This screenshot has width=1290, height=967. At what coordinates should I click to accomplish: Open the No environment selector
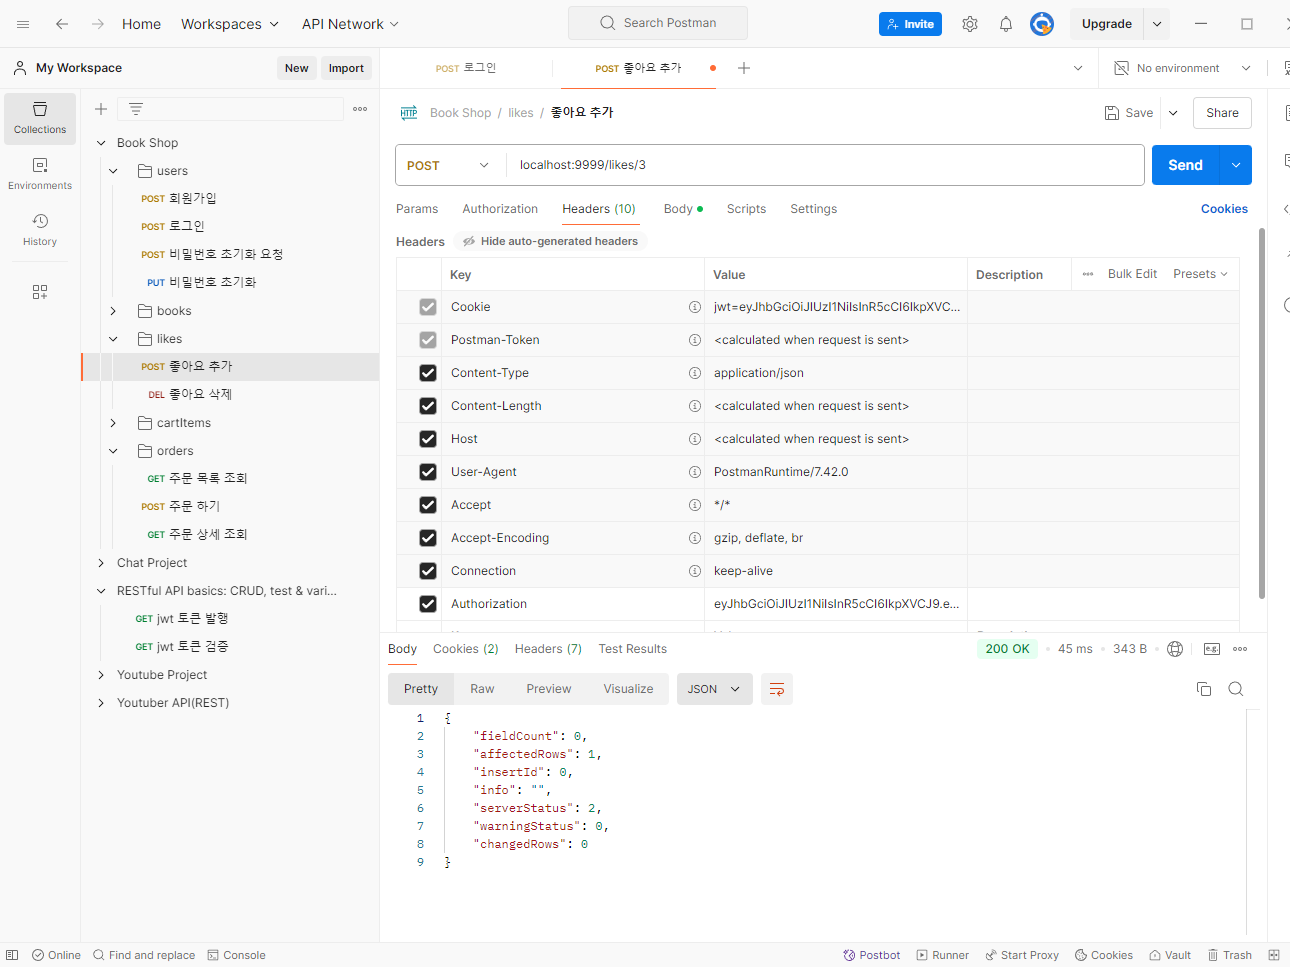coord(1183,68)
